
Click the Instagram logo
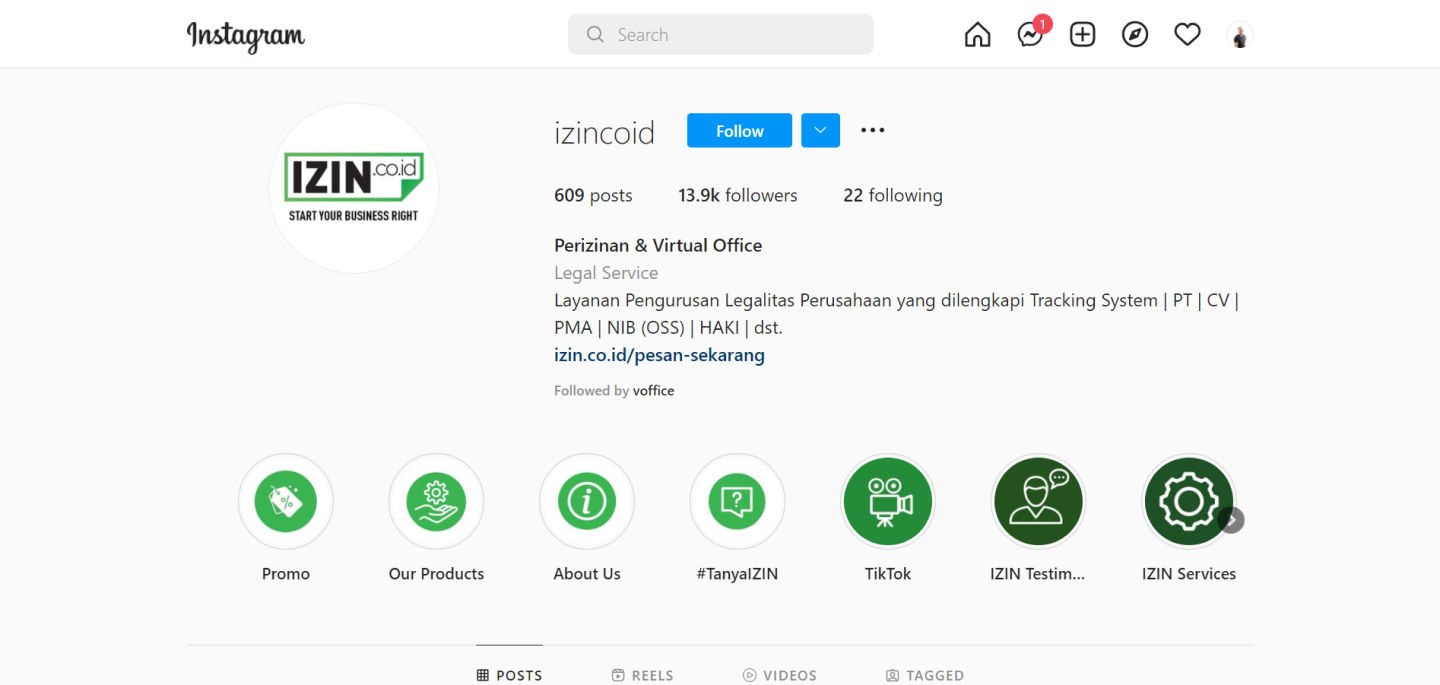point(246,36)
